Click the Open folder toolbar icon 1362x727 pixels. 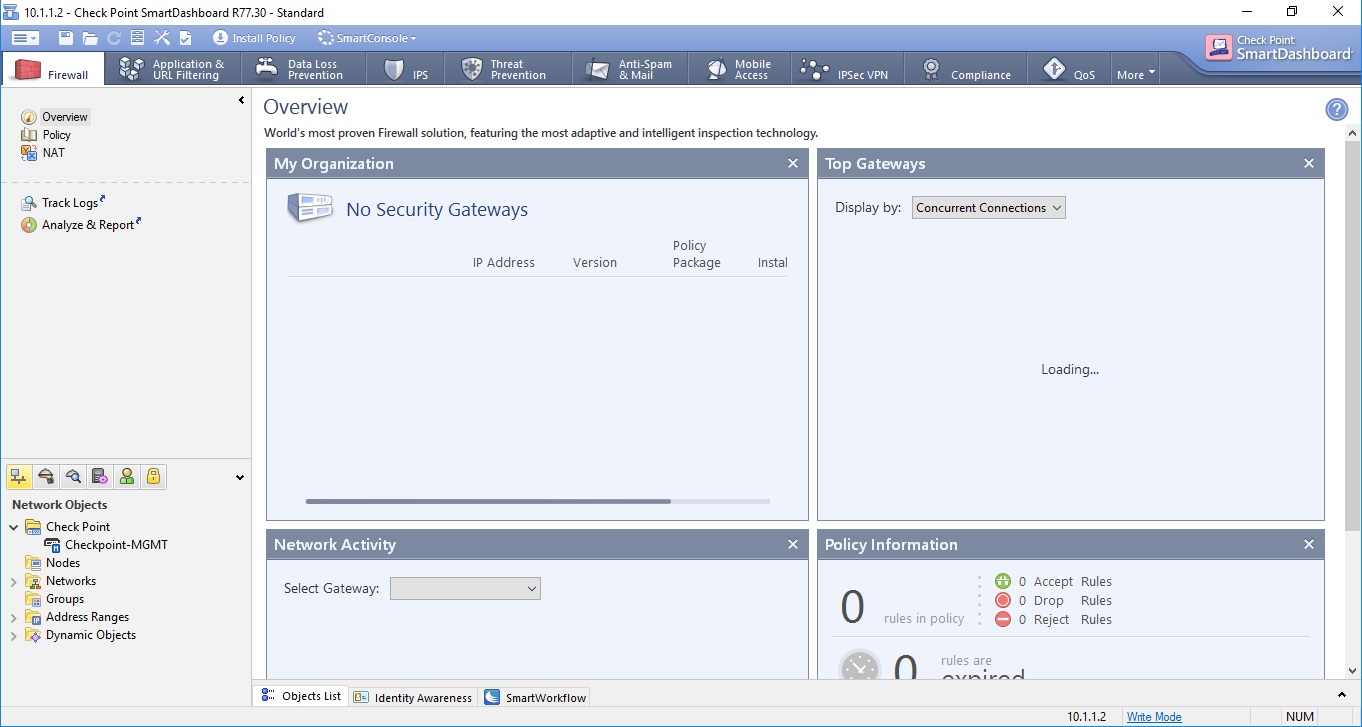pos(90,38)
